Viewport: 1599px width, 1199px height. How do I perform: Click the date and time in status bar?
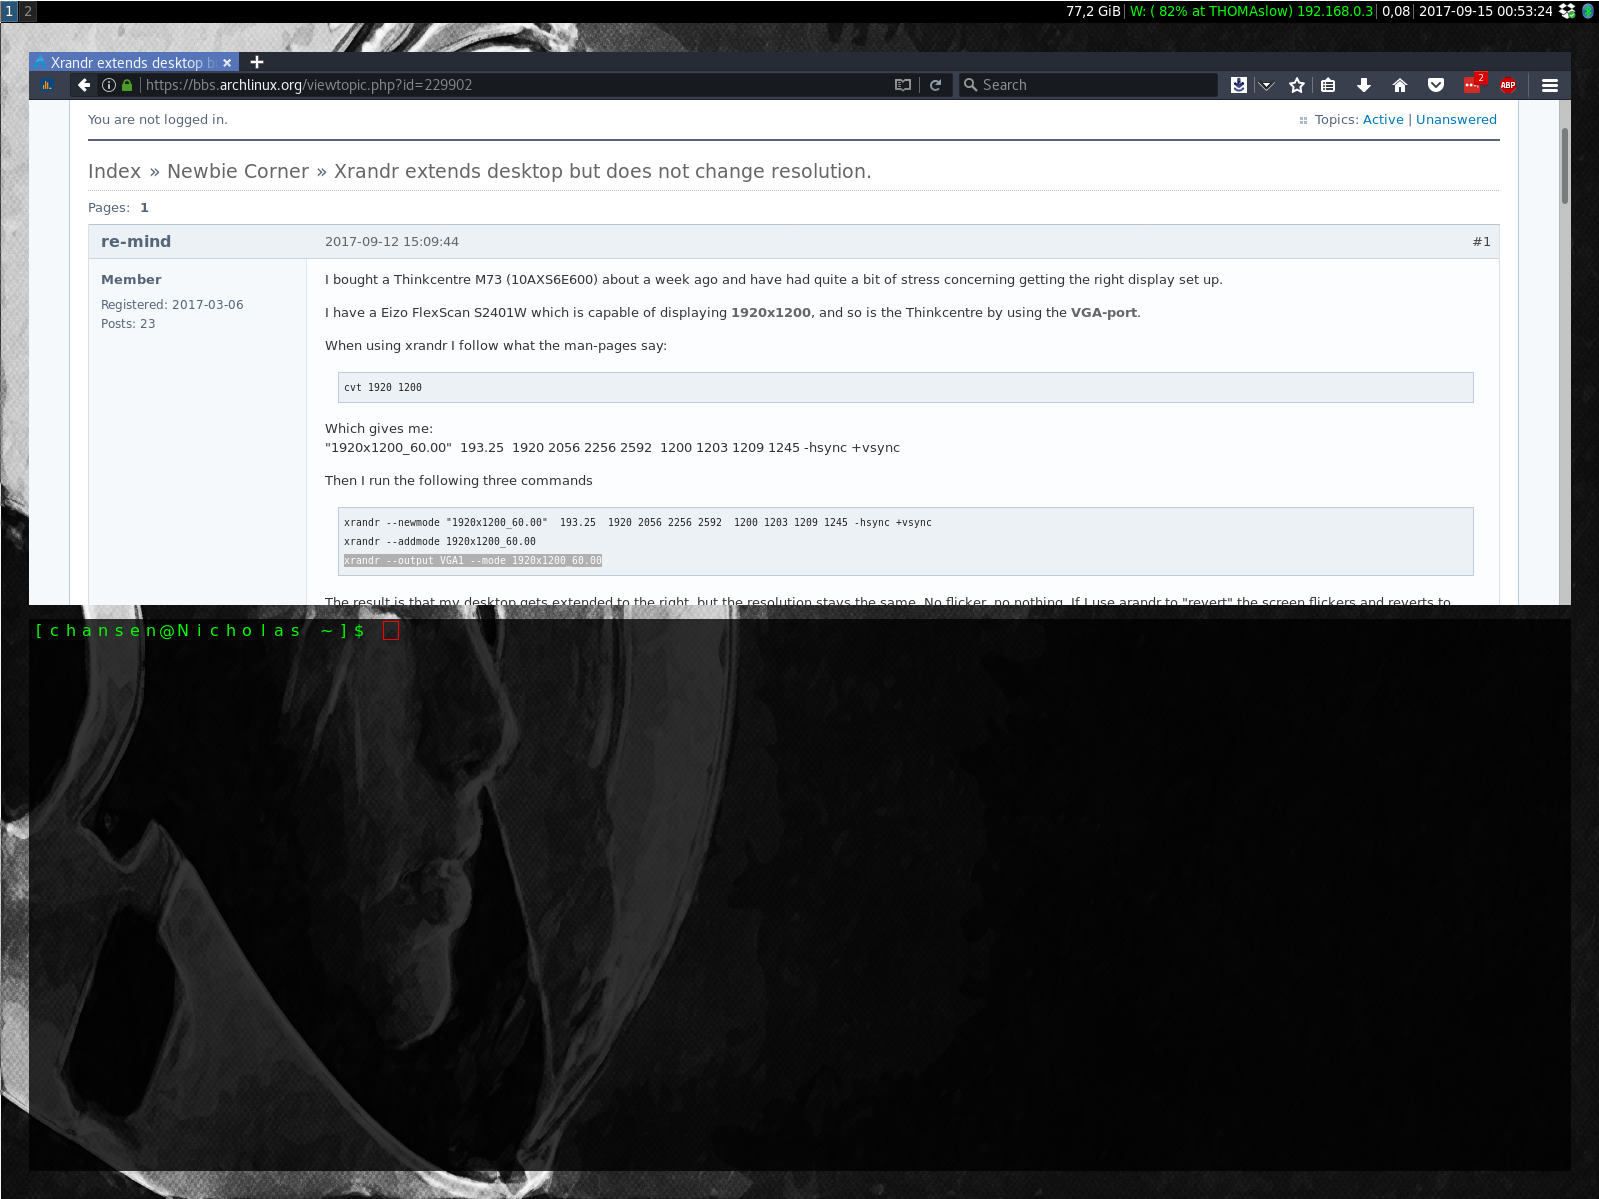(x=1485, y=11)
